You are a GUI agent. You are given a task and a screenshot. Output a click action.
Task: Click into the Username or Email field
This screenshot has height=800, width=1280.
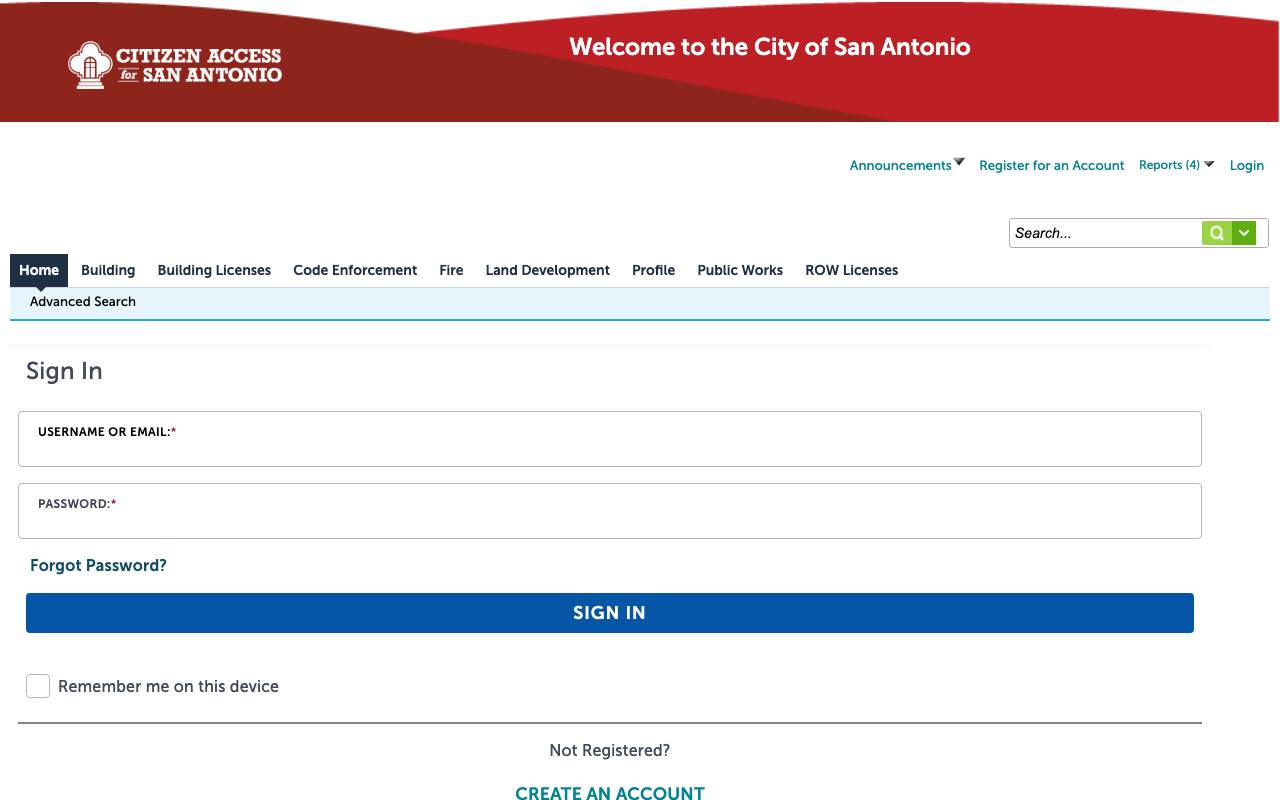[610, 439]
